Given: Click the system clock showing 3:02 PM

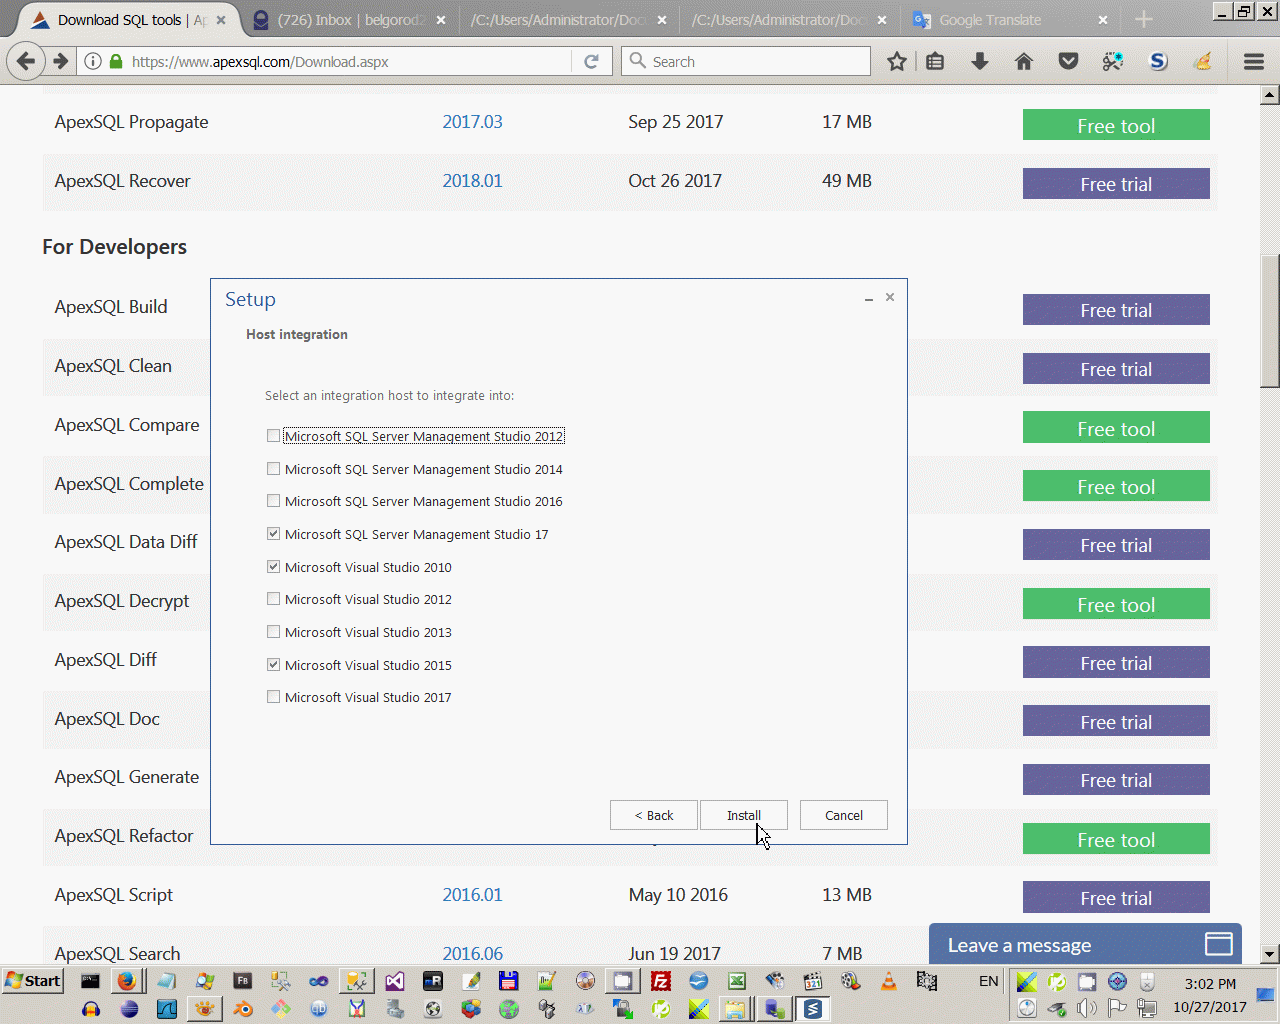Looking at the screenshot, I should (x=1210, y=984).
